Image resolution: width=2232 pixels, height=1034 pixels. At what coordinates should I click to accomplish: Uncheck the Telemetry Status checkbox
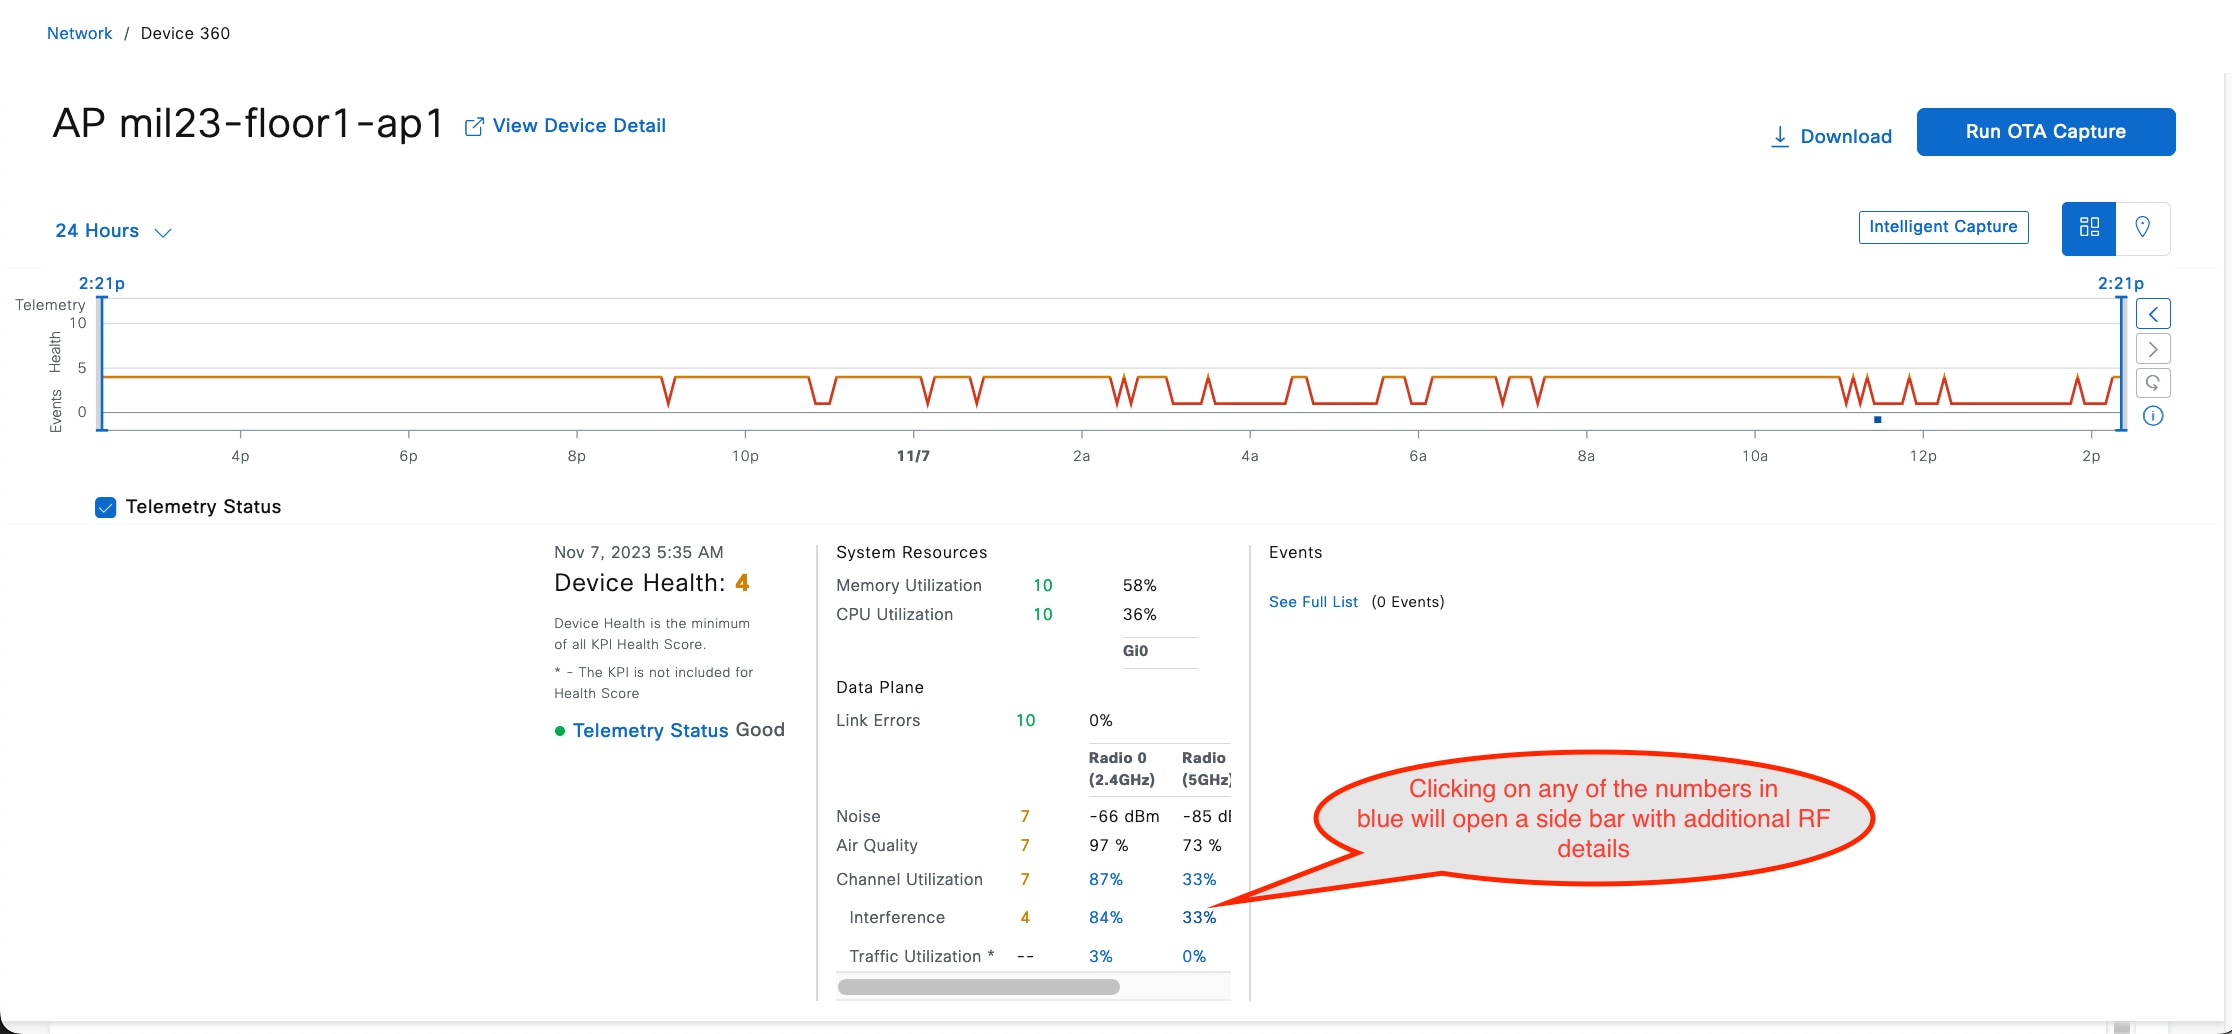(105, 507)
